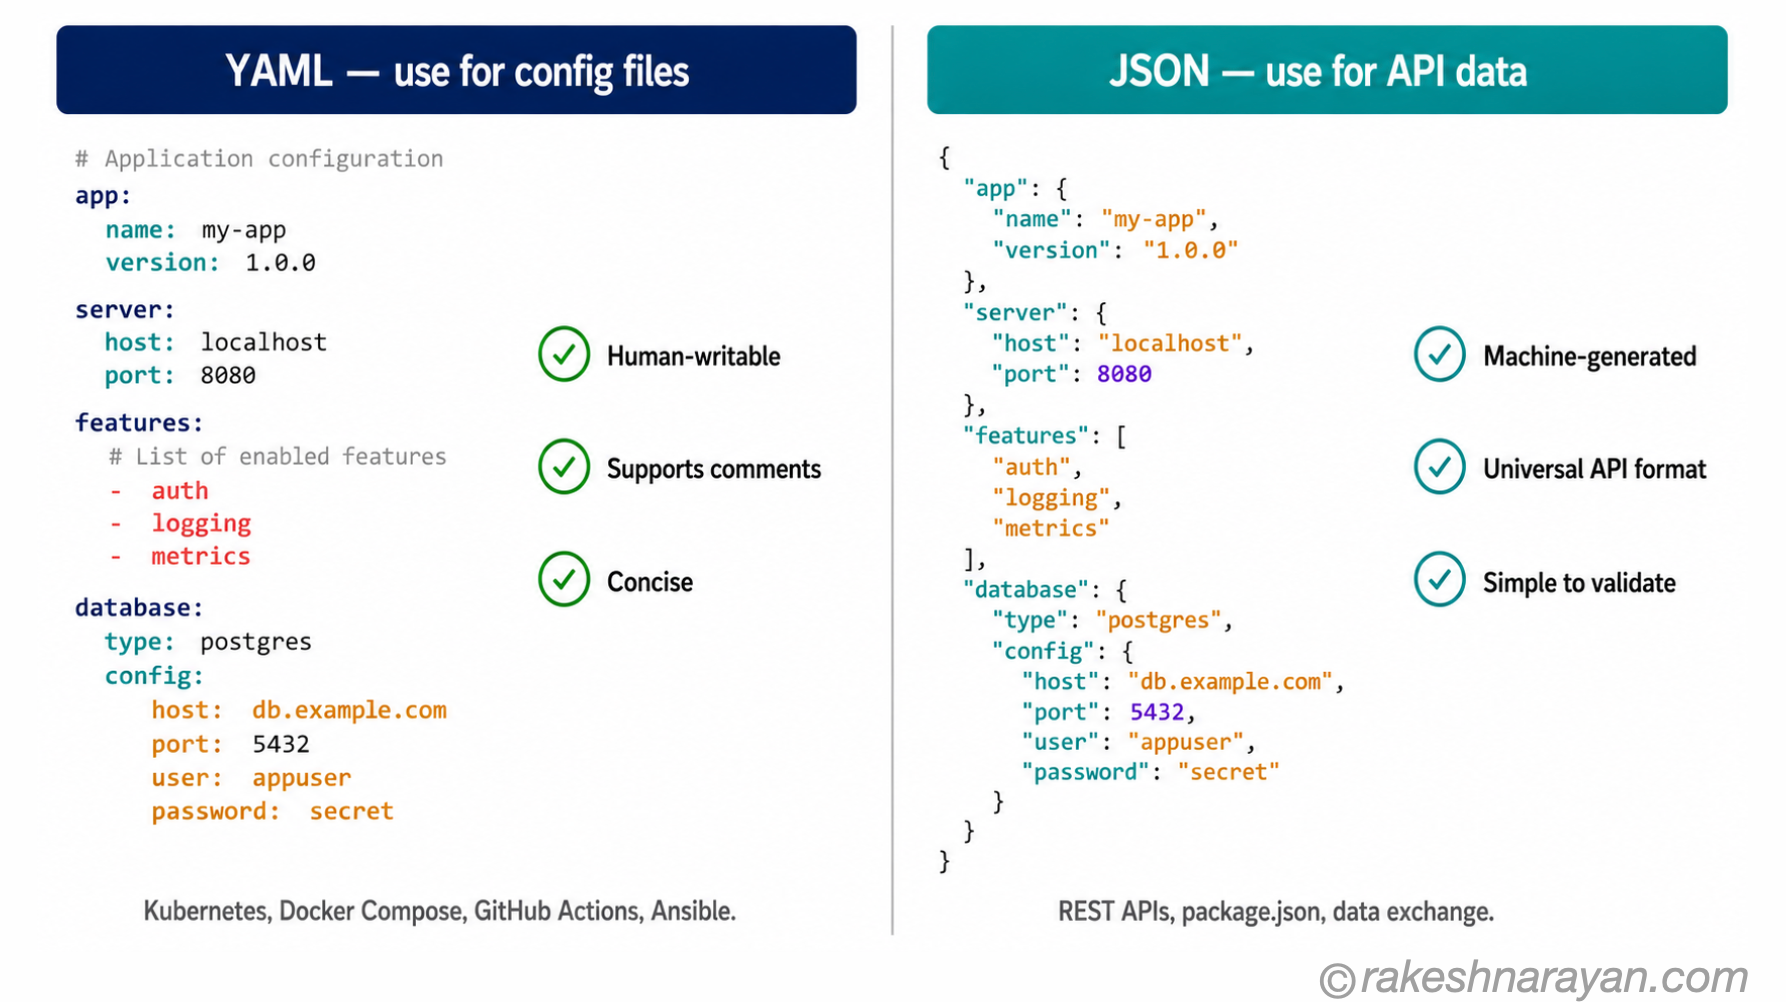Click the YAML 'features:' key
The height and width of the screenshot is (1002, 1786).
click(x=139, y=422)
